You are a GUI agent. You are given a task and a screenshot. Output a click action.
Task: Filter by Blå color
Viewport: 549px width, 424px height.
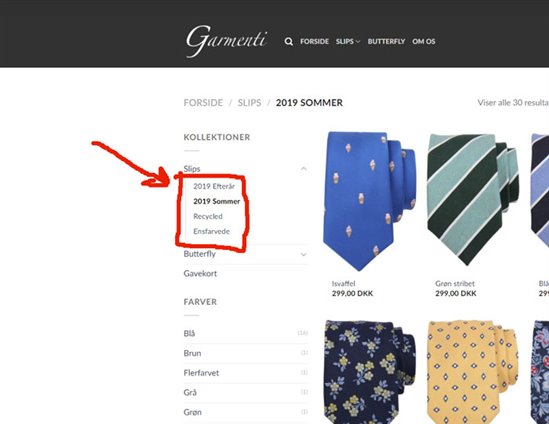click(x=189, y=333)
